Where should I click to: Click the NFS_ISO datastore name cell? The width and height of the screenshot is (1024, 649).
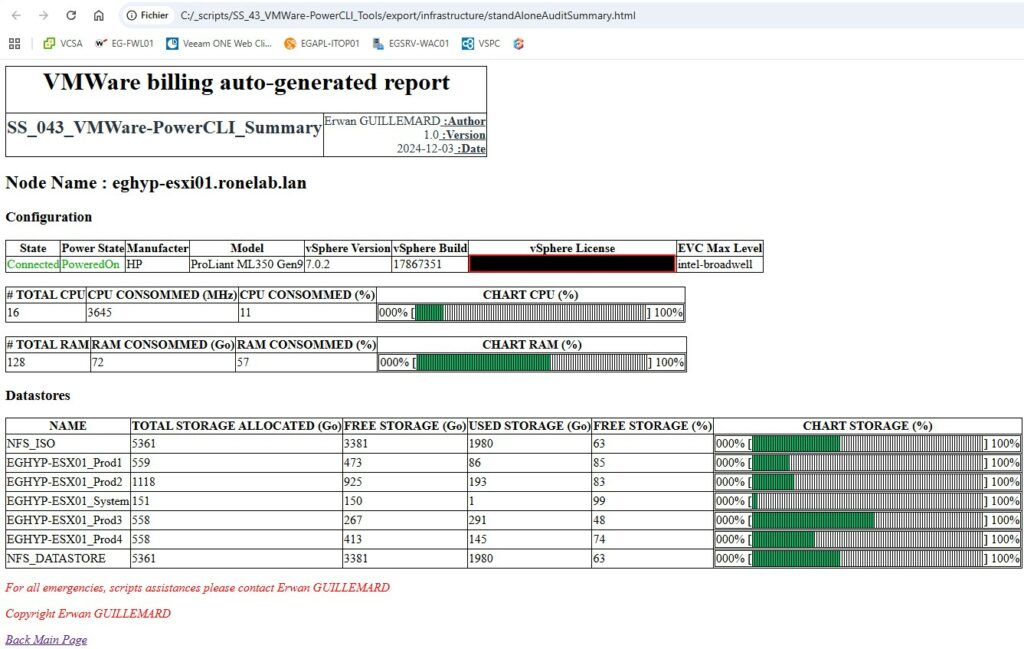coord(68,444)
